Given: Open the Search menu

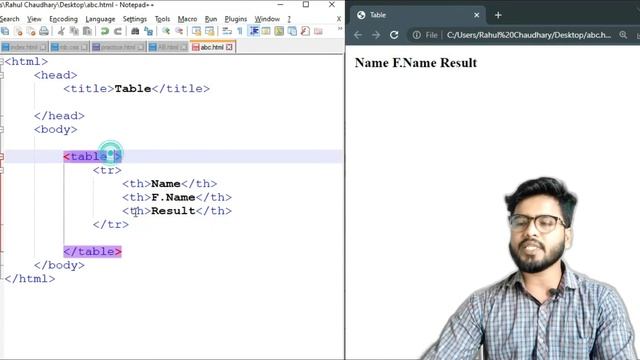Looking at the screenshot, I should point(9,19).
